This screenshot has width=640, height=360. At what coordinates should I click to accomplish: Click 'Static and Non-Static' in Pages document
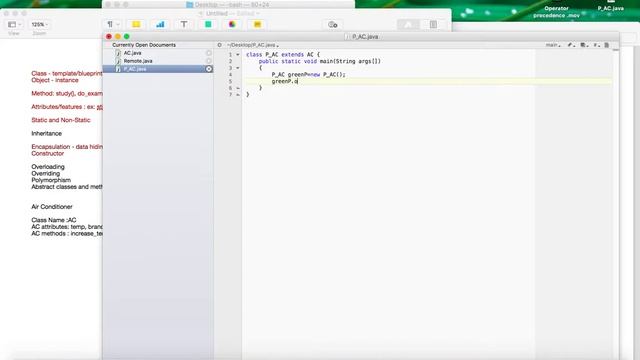[x=61, y=120]
